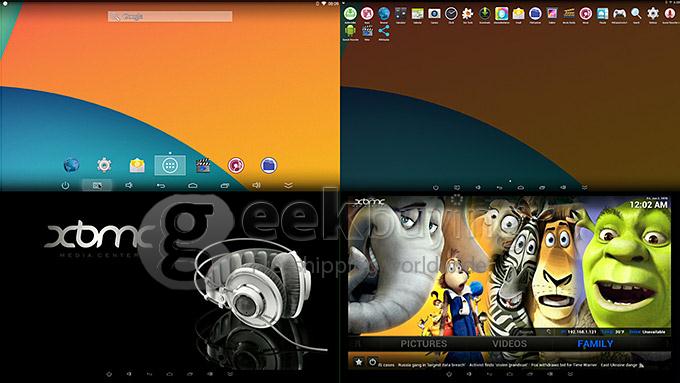Tap the power icon in home screen navigation bar
This screenshot has height=383, width=680.
[65, 186]
